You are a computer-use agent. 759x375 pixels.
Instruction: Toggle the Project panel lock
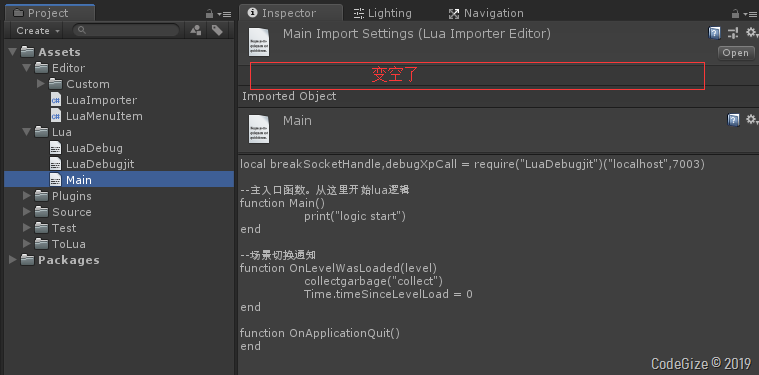point(209,14)
